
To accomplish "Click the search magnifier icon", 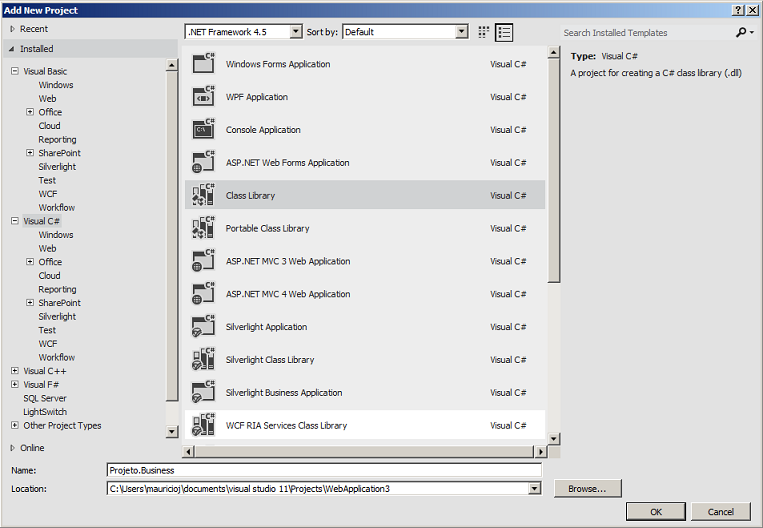I will point(742,32).
